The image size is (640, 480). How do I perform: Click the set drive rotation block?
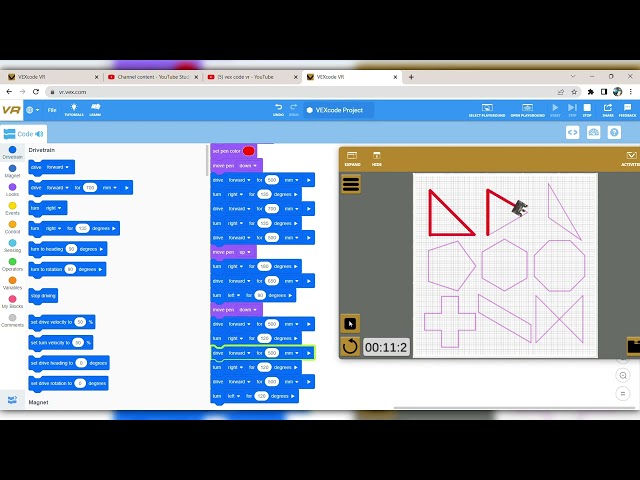[69, 383]
